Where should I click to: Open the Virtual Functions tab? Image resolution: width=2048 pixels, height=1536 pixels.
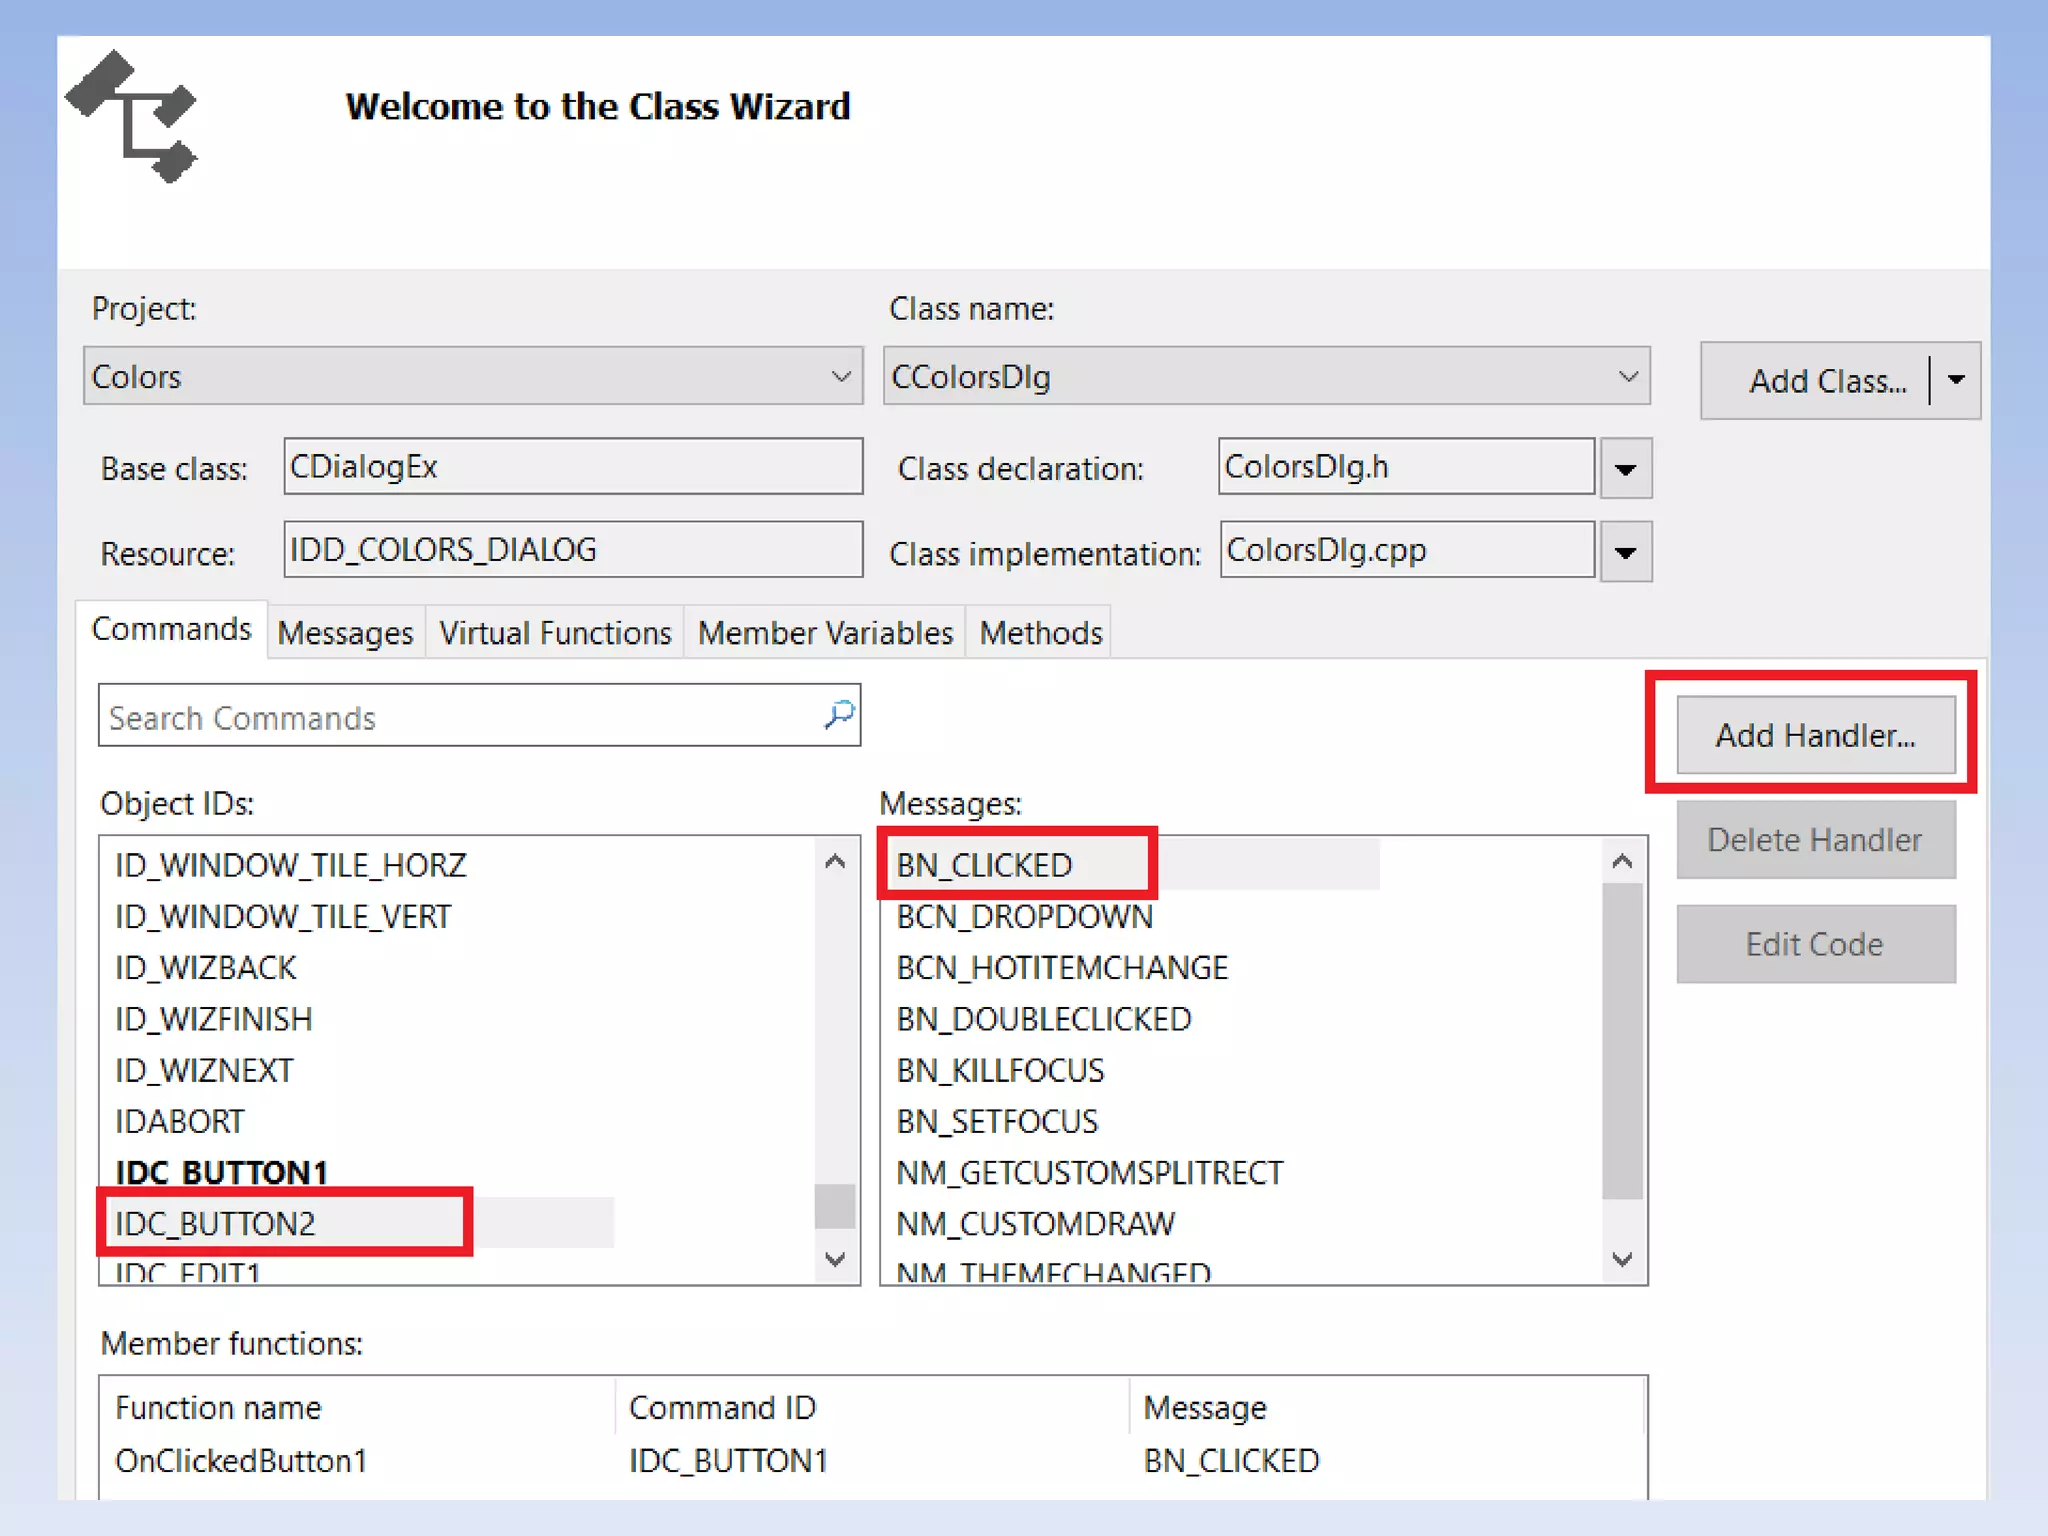click(x=555, y=633)
